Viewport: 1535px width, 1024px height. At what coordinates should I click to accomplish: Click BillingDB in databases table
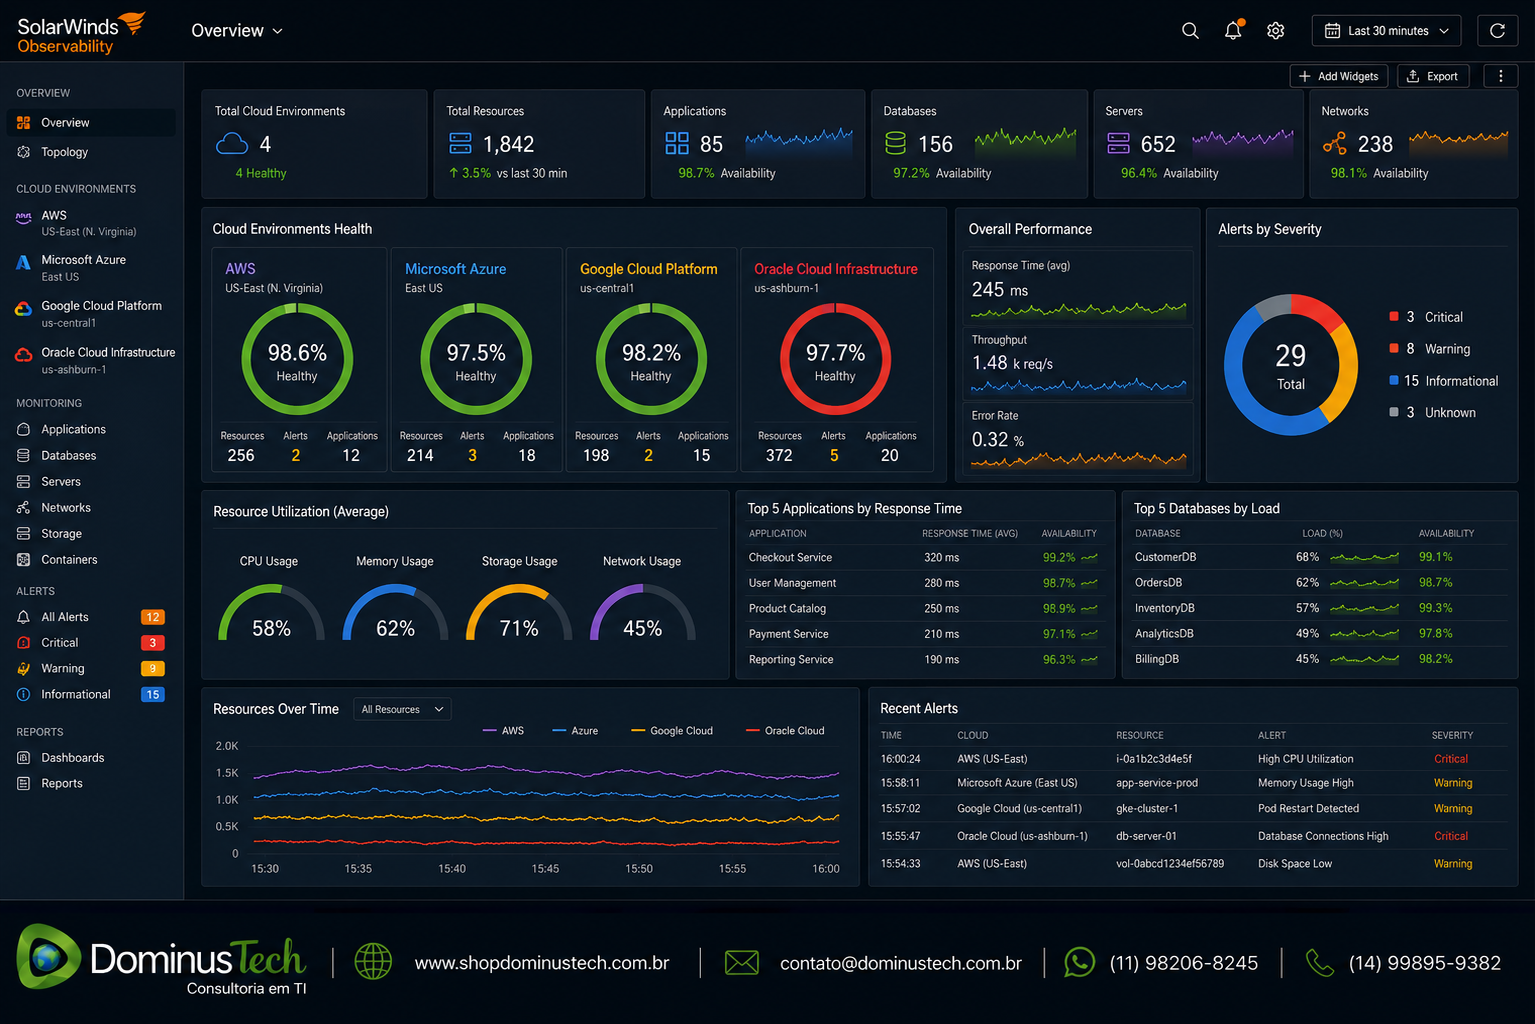click(1157, 659)
